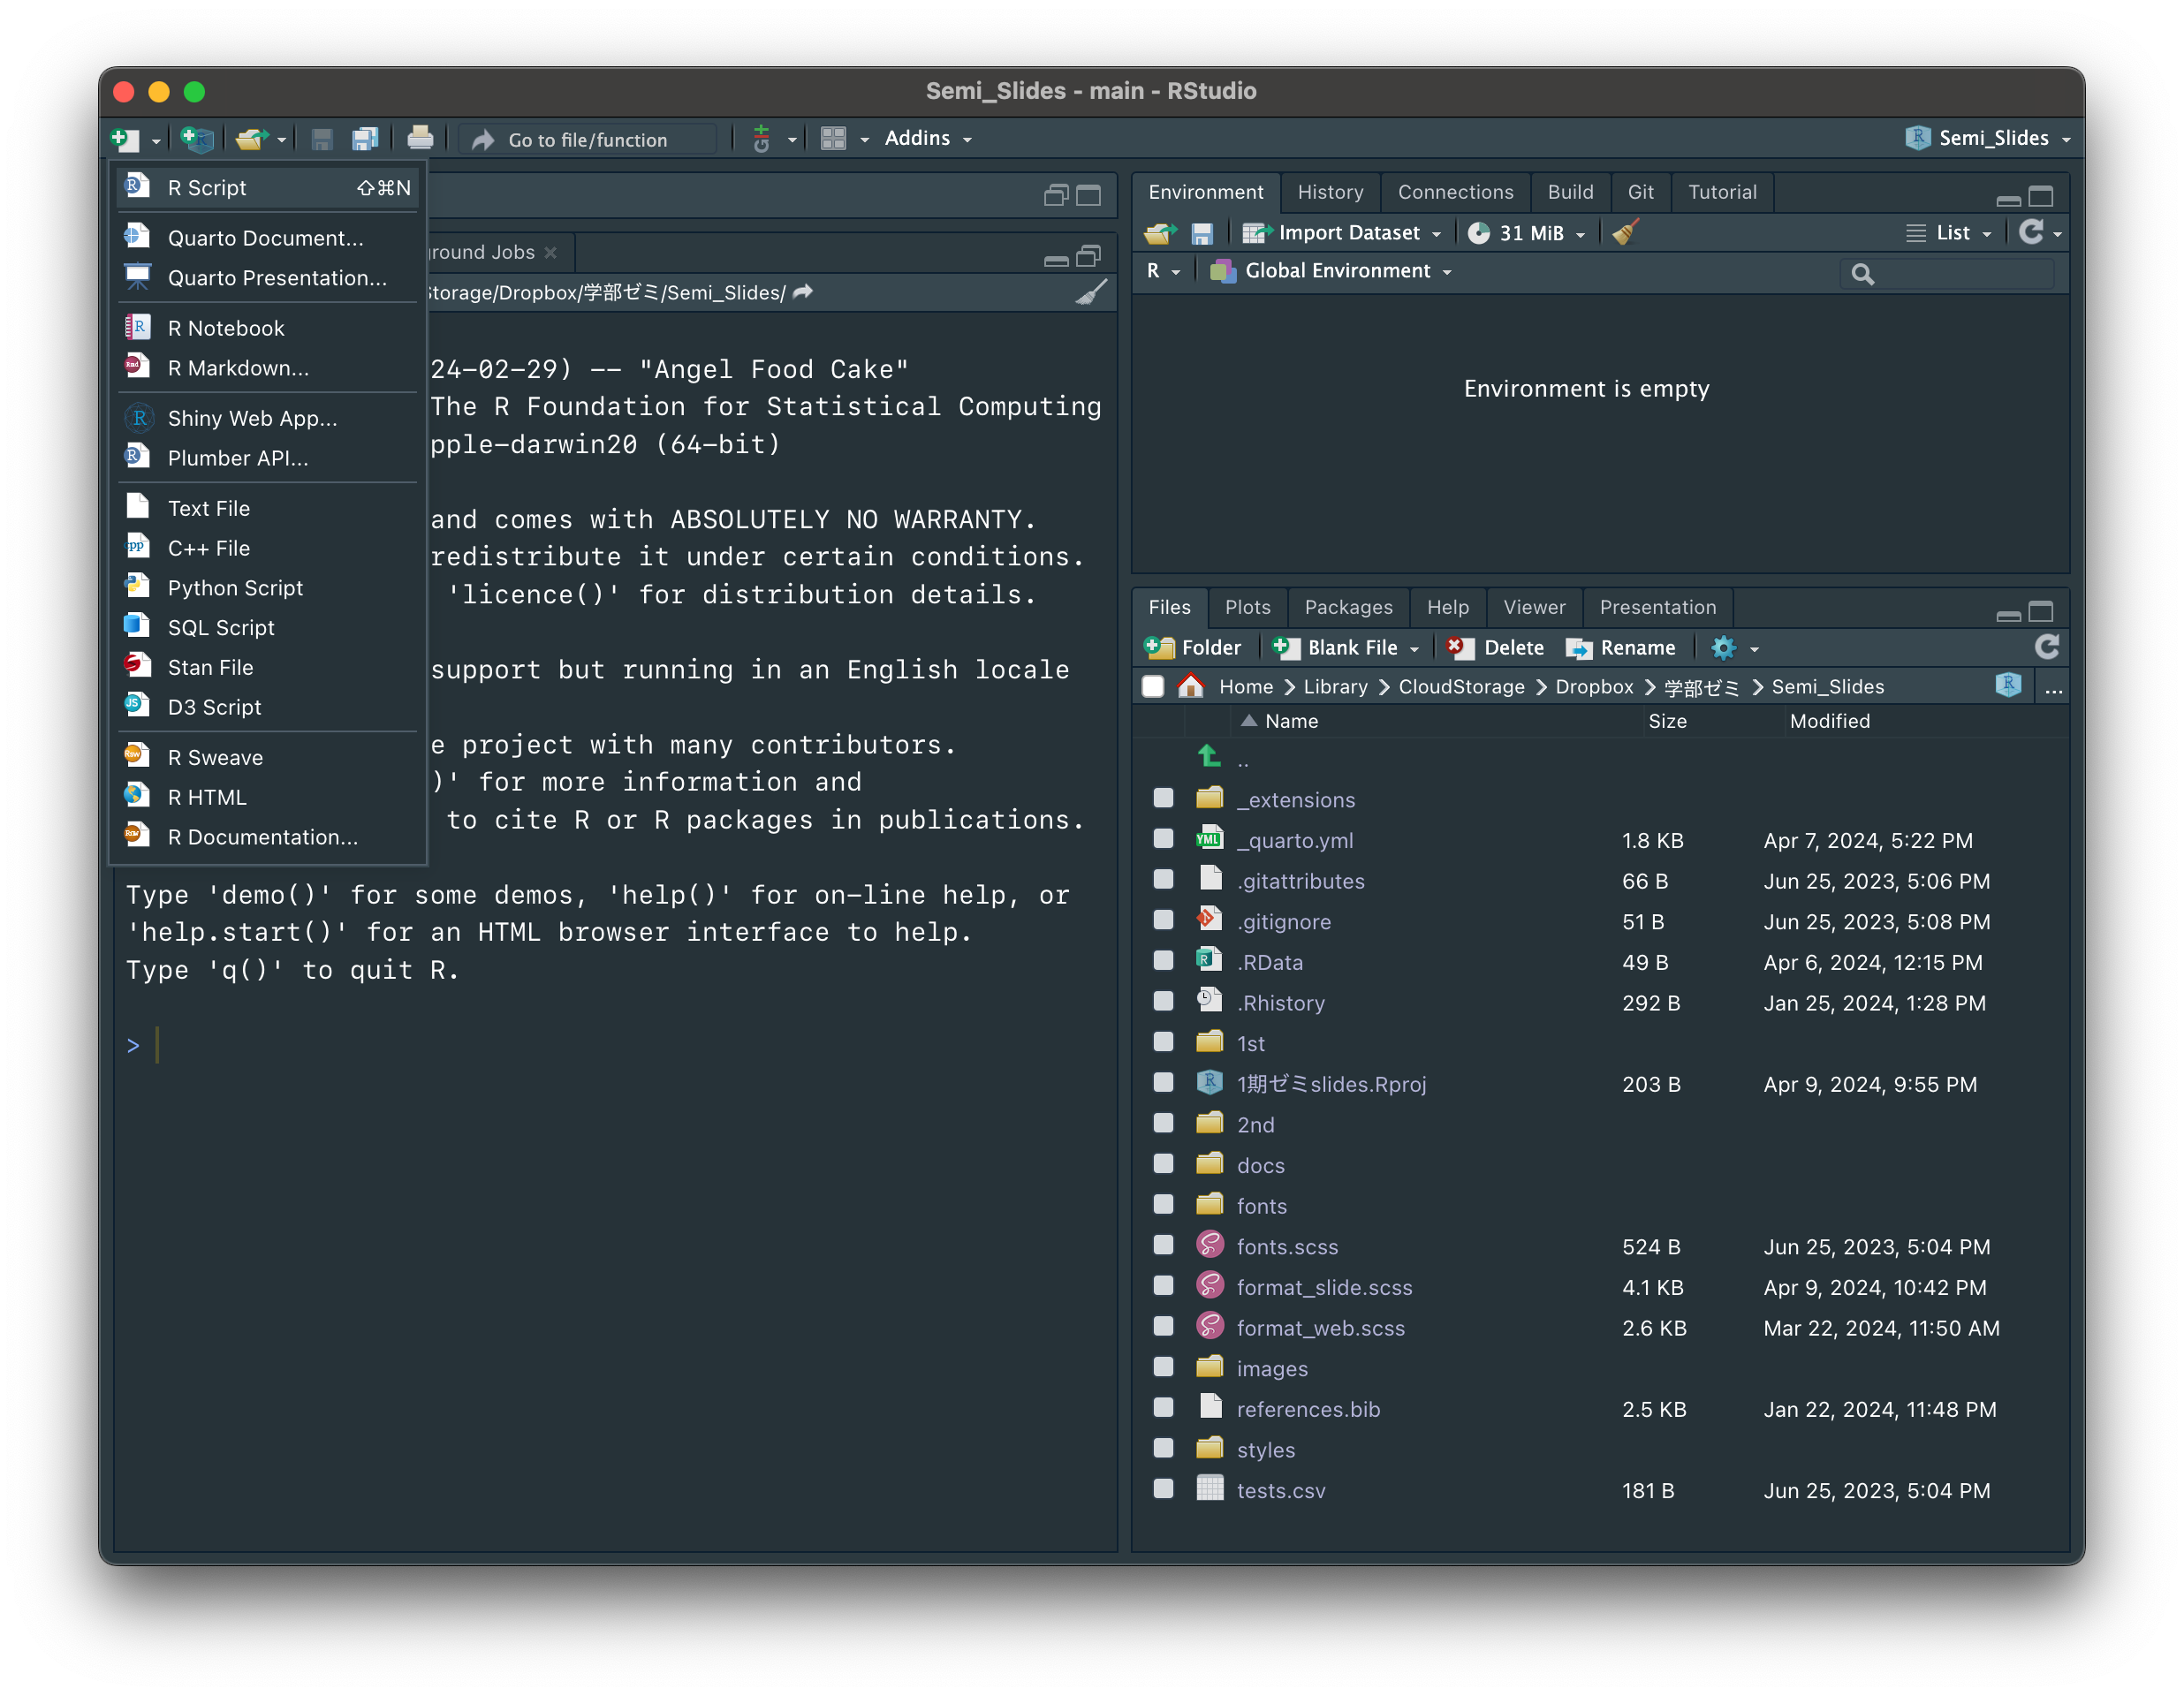Clear environment objects with broom icon

click(x=1625, y=233)
